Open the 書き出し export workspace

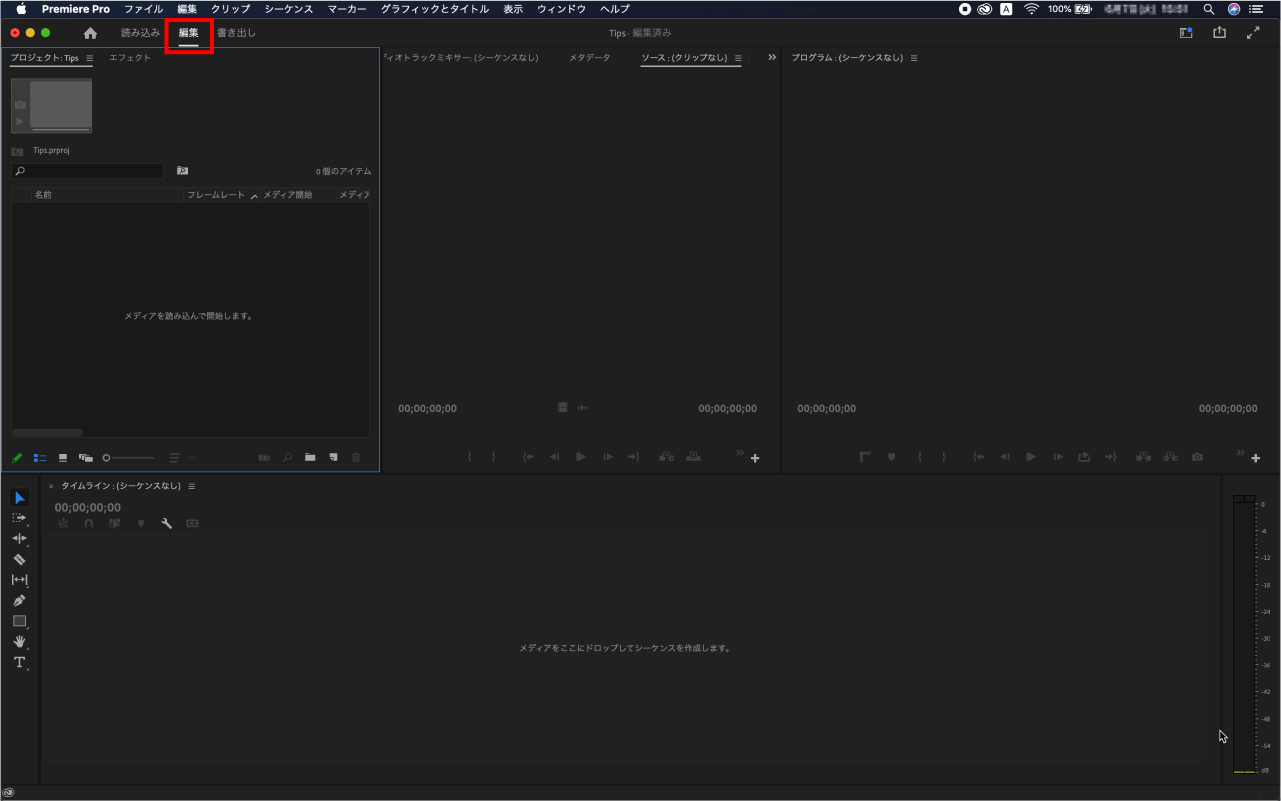pyautogui.click(x=236, y=33)
